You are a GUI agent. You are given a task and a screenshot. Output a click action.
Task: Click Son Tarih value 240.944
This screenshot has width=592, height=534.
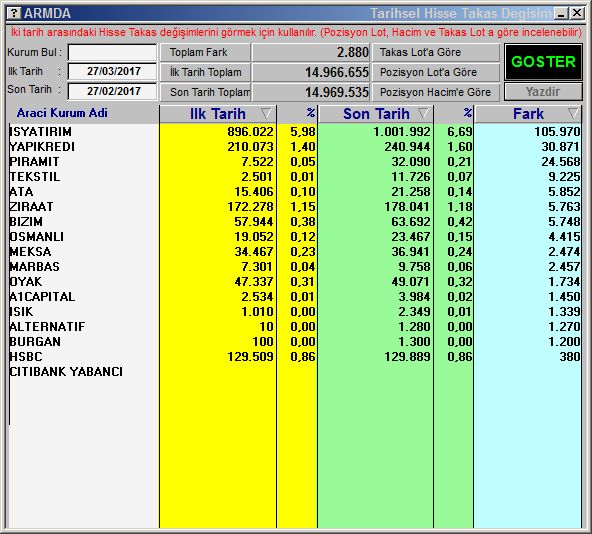(407, 147)
